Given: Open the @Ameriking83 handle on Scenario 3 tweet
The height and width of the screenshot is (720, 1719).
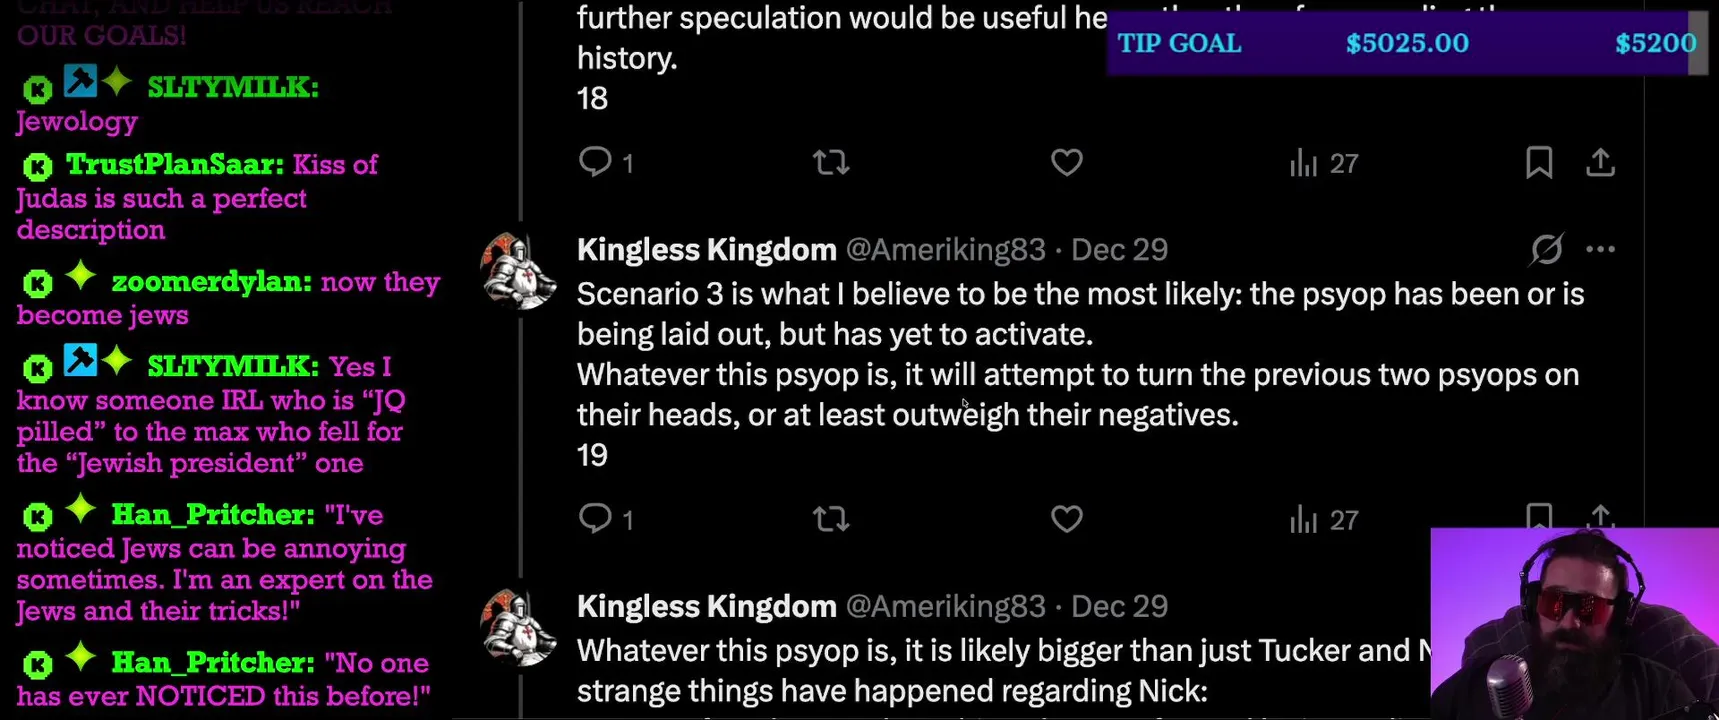Looking at the screenshot, I should pos(945,249).
